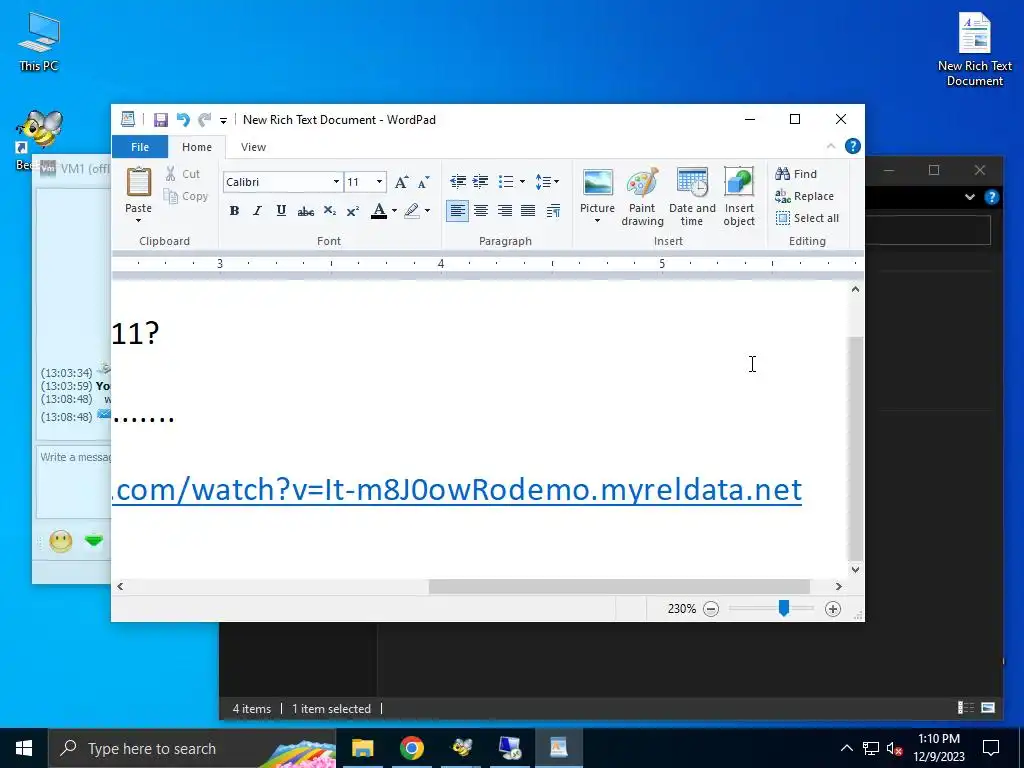Apply the text highlight color marker
1024x768 pixels.
click(412, 210)
